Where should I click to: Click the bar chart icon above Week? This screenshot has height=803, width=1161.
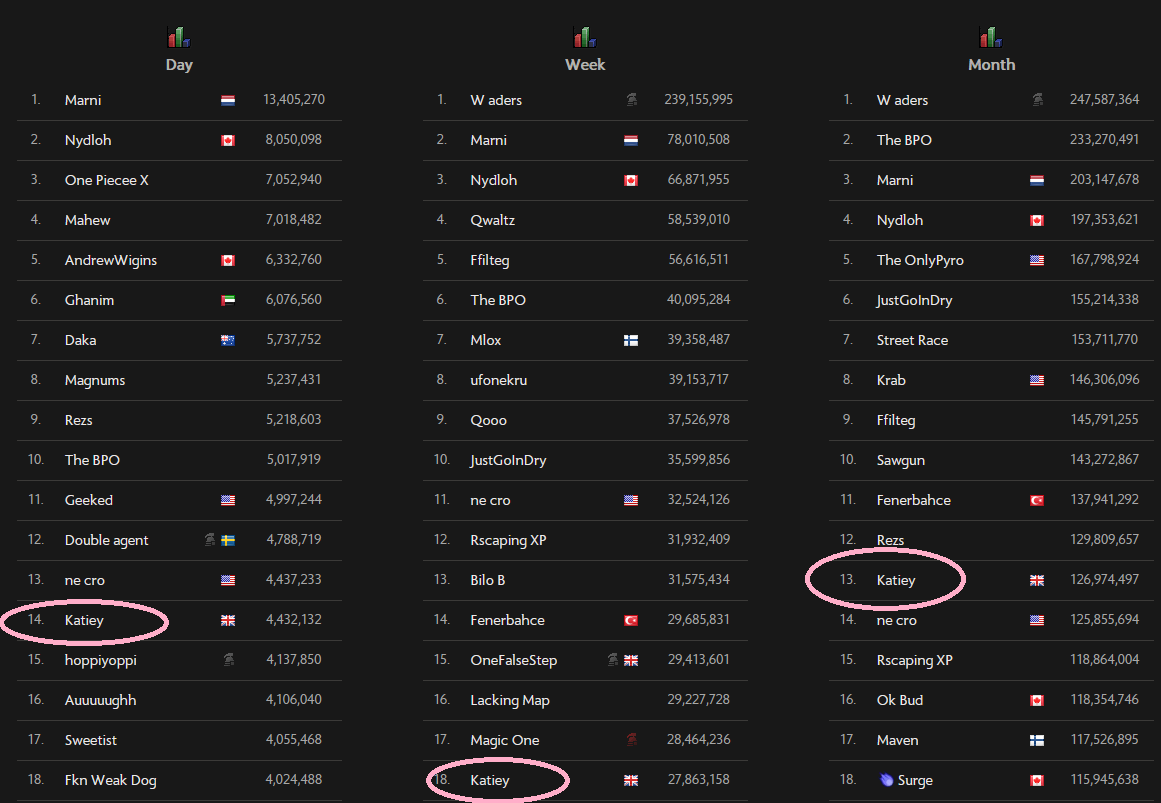[x=584, y=37]
